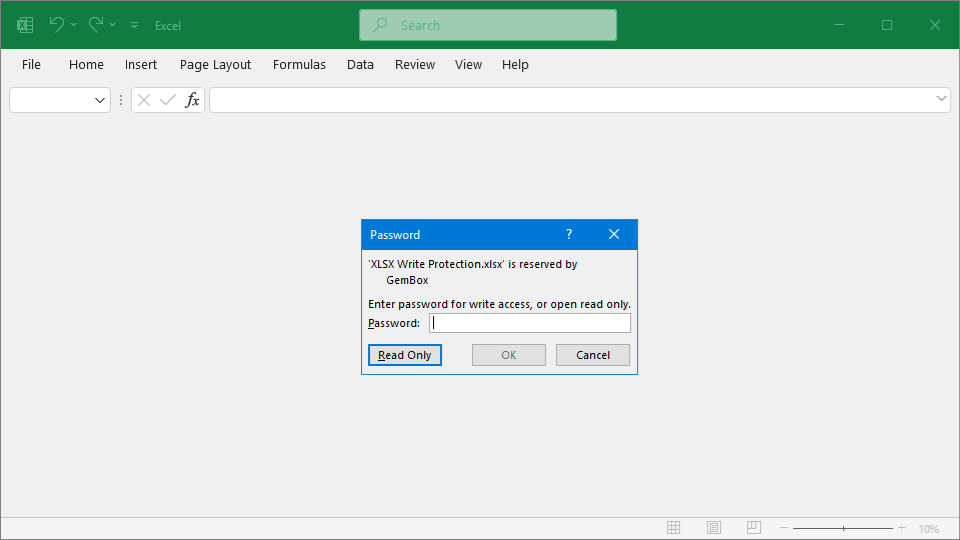
Task: Click the zoom out minus icon
Action: point(784,528)
